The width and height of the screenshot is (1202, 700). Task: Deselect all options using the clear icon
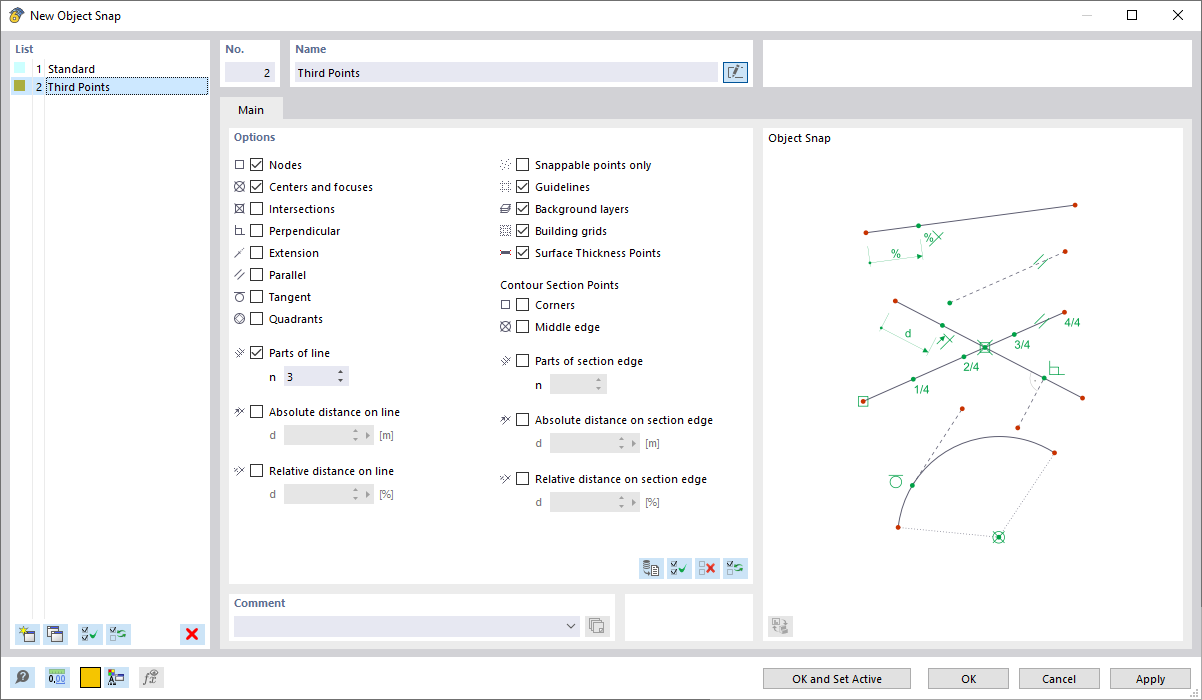click(x=708, y=568)
